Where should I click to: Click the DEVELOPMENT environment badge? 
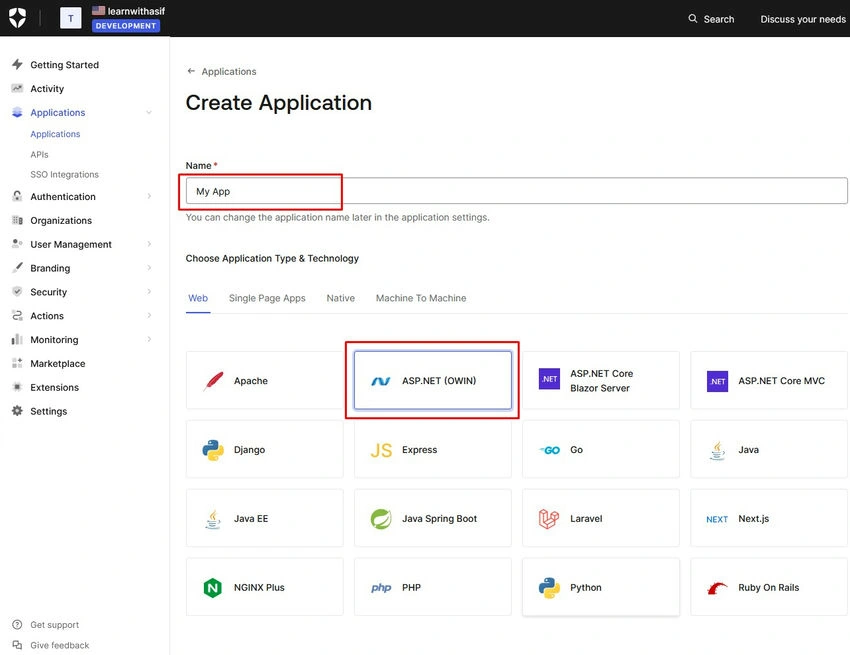point(126,25)
